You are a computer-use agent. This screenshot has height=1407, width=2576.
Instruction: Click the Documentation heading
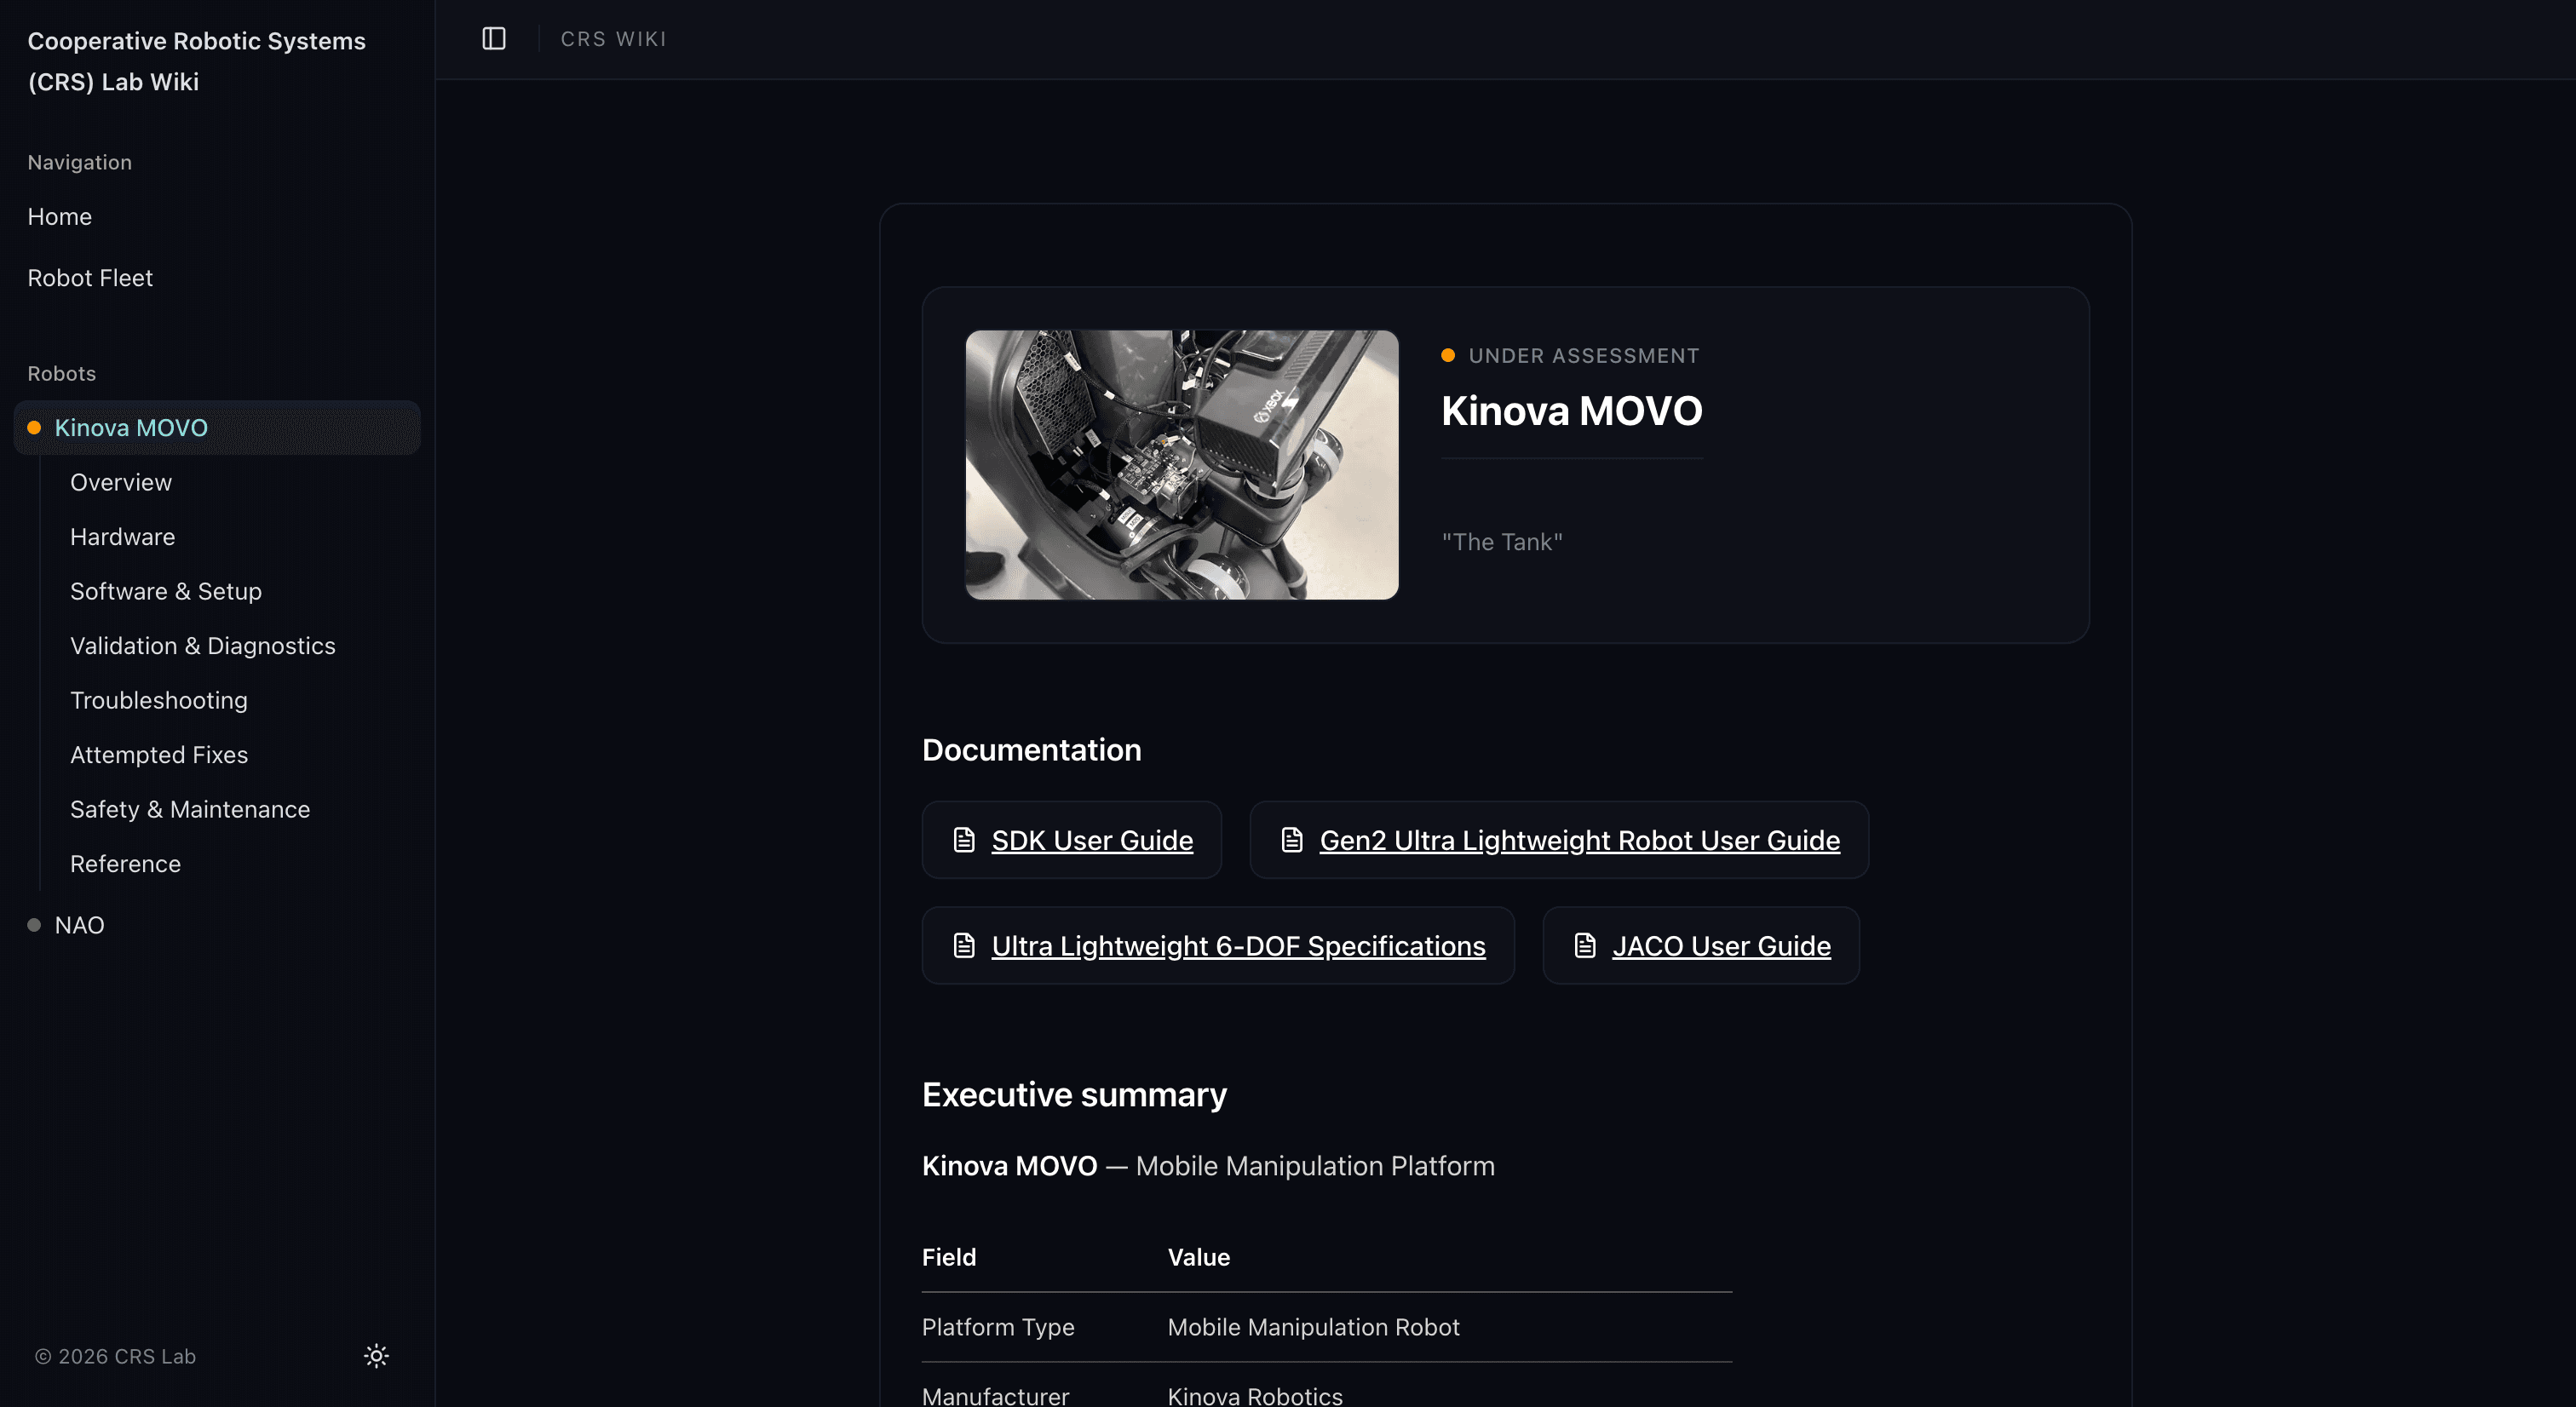[1031, 750]
